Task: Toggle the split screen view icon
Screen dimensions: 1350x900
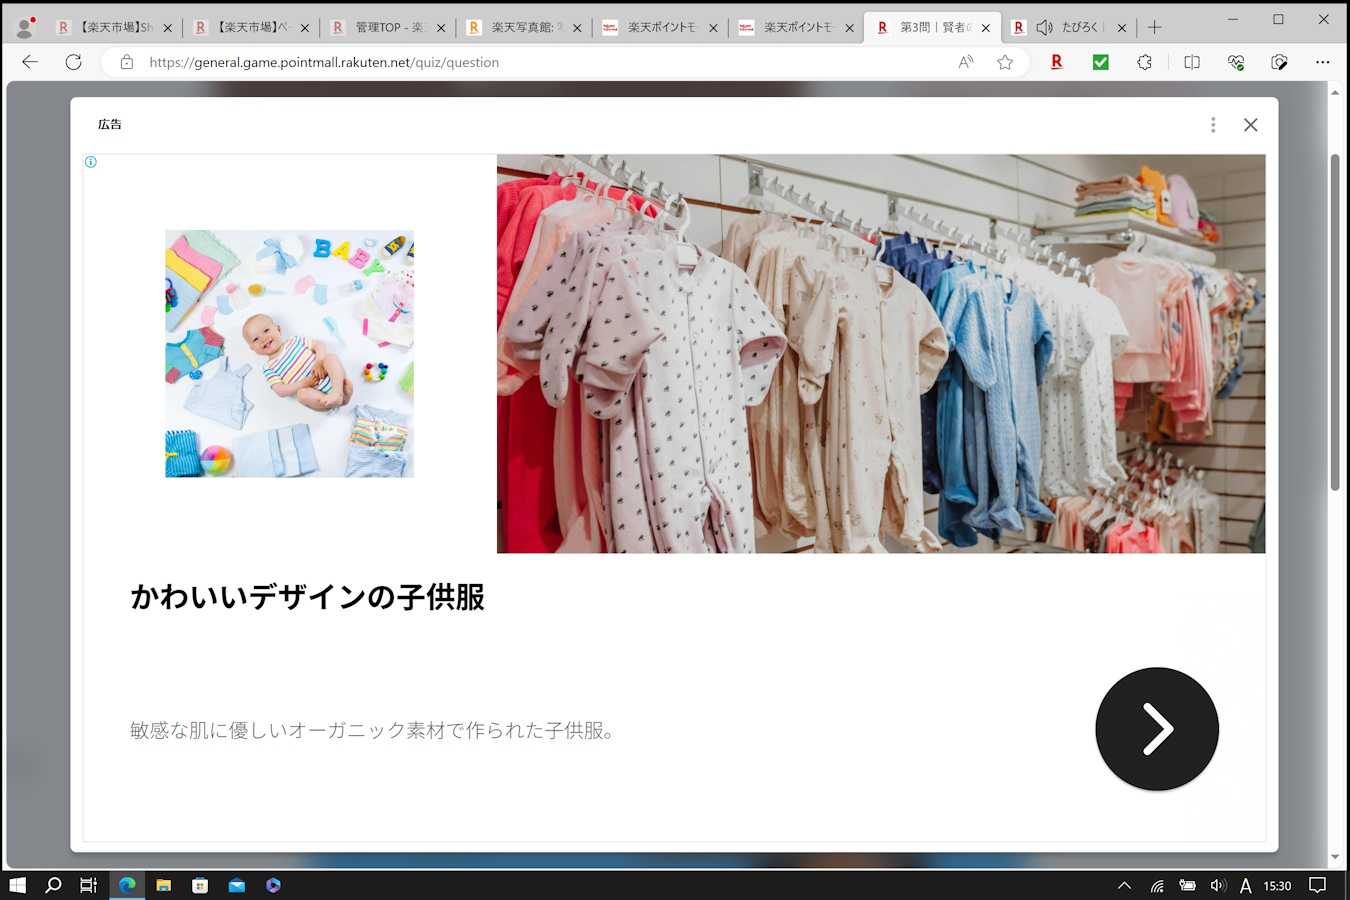Action: click(1191, 62)
